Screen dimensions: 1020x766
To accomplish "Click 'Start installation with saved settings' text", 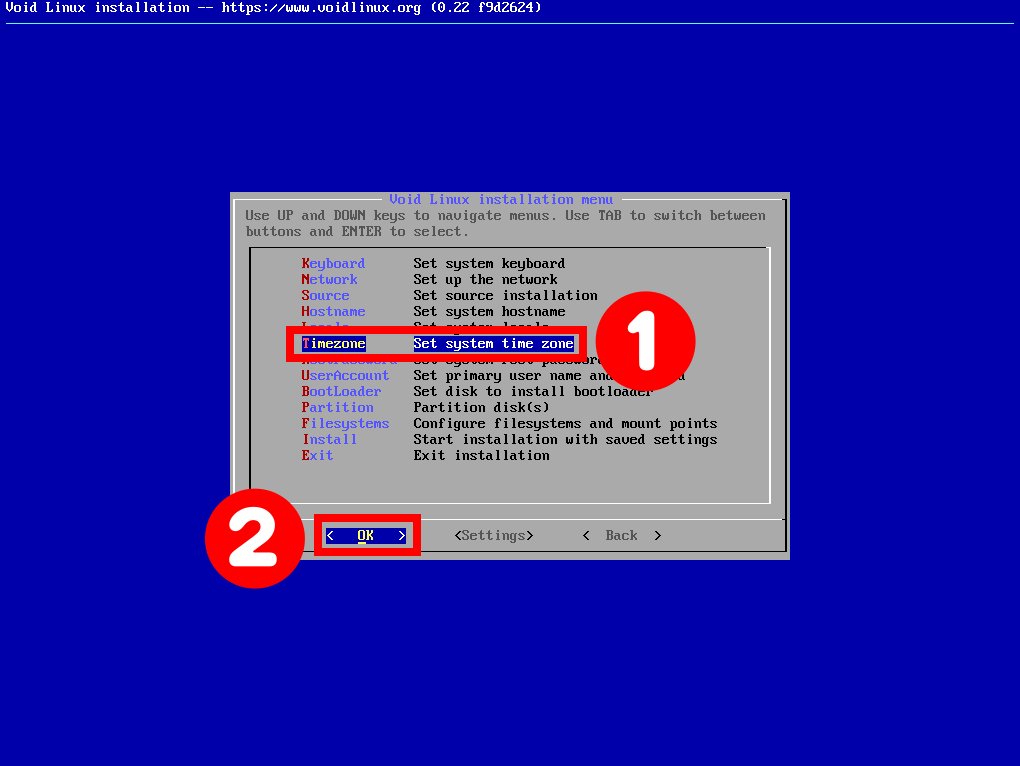I will [x=565, y=440].
